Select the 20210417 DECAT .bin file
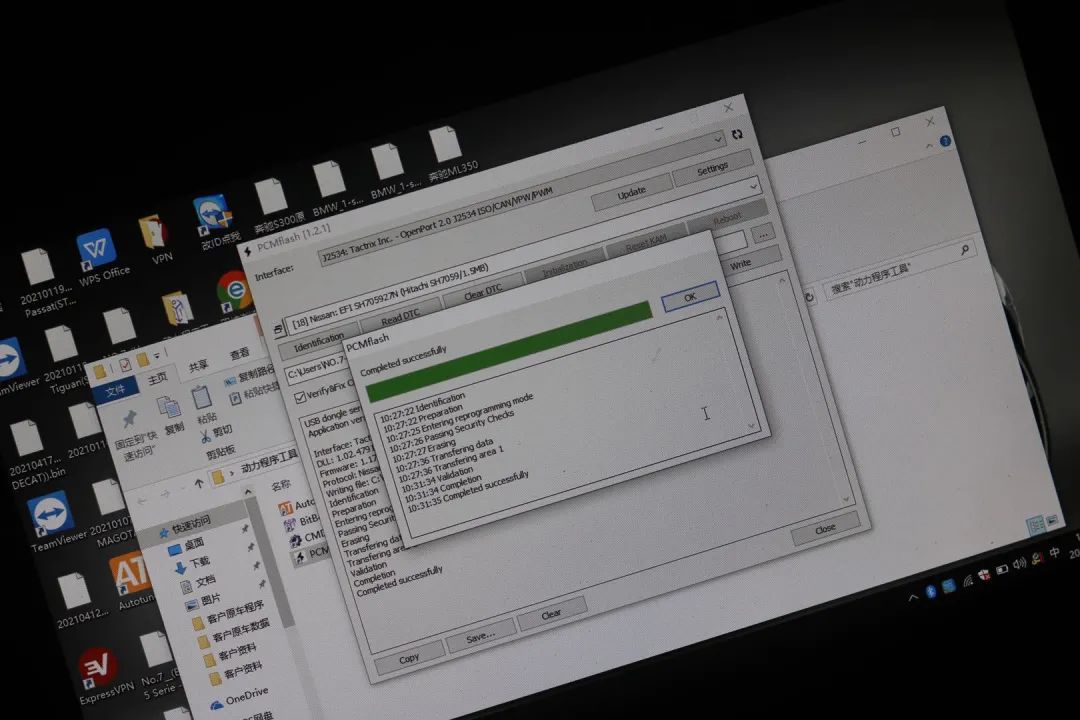Viewport: 1080px width, 720px height. pos(32,452)
